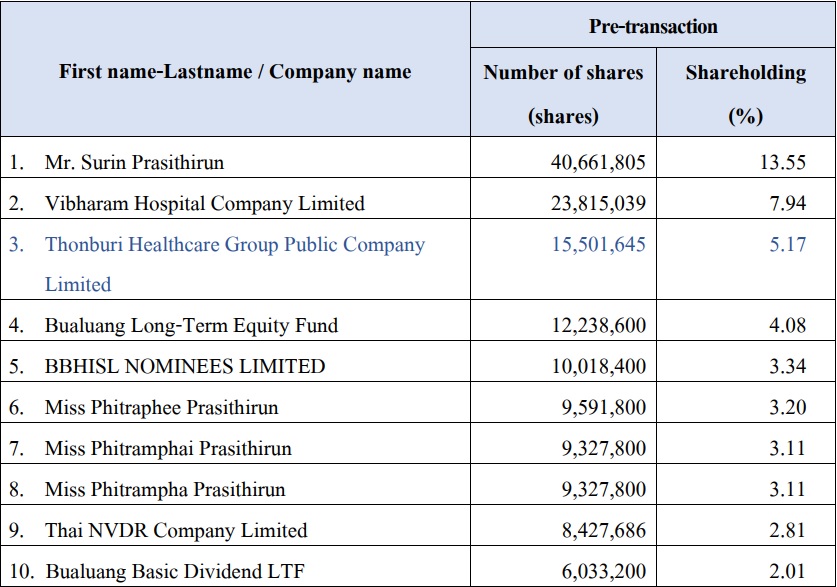The height and width of the screenshot is (587, 837).
Task: Click the Pre-transaction header cell
Action: pos(653,26)
